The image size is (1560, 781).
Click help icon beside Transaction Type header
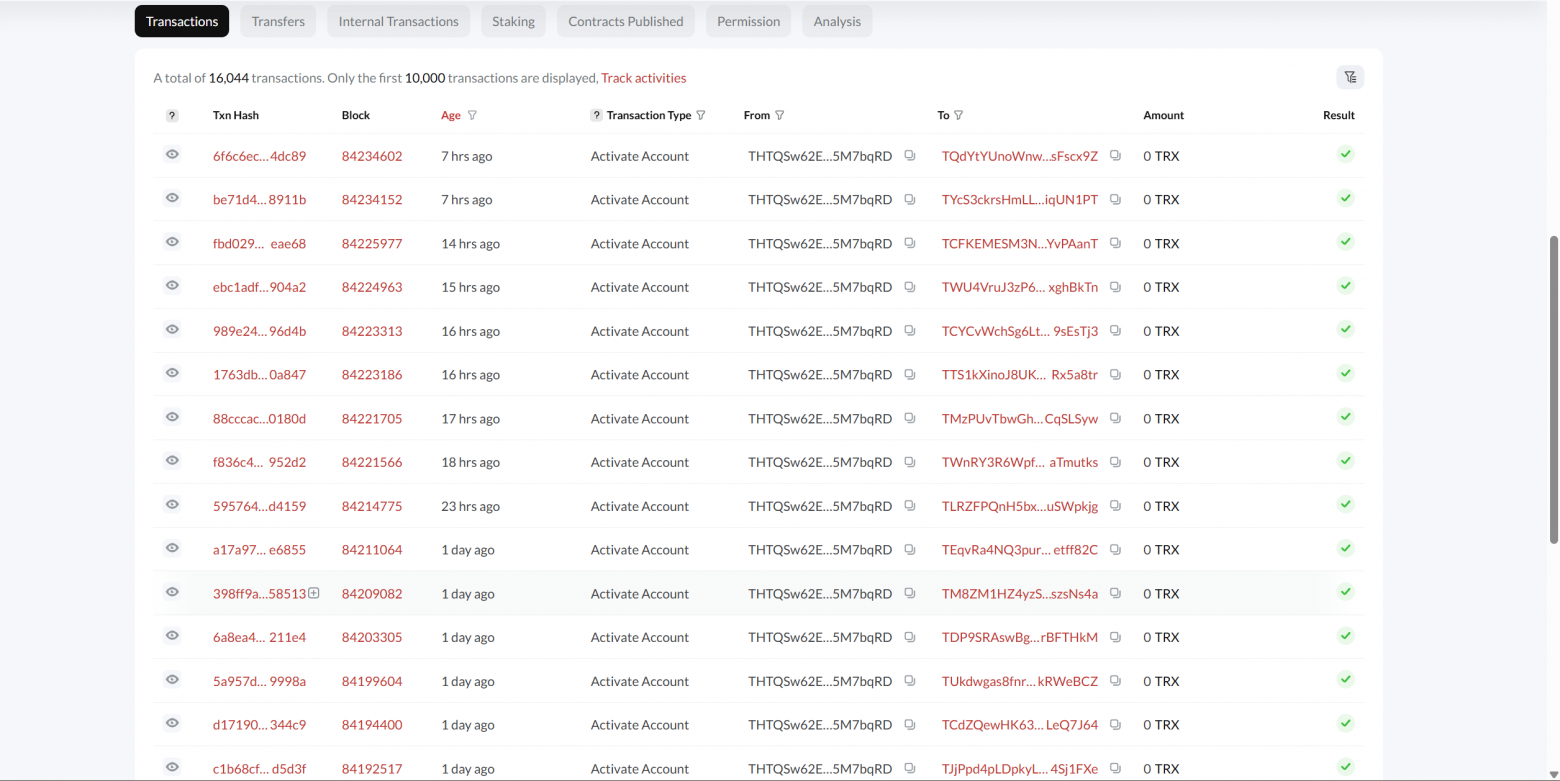[596, 115]
